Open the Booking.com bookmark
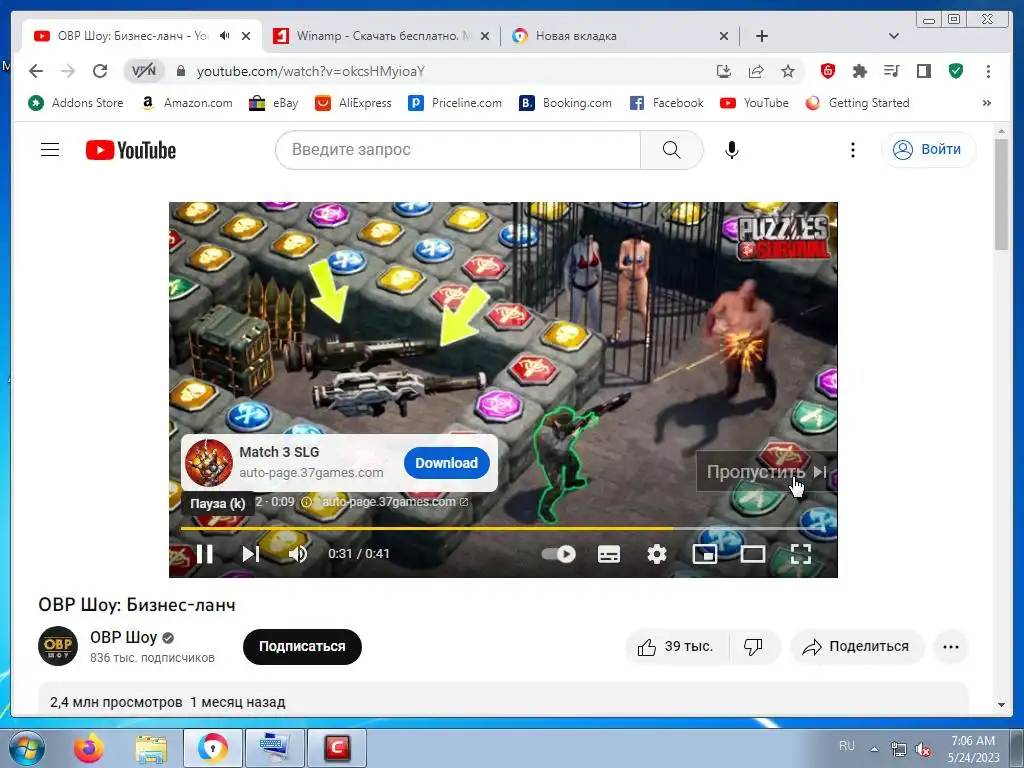The height and width of the screenshot is (768, 1024). pyautogui.click(x=566, y=103)
